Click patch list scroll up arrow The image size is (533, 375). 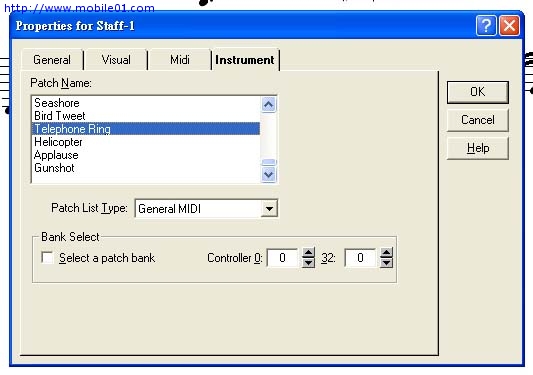(269, 104)
